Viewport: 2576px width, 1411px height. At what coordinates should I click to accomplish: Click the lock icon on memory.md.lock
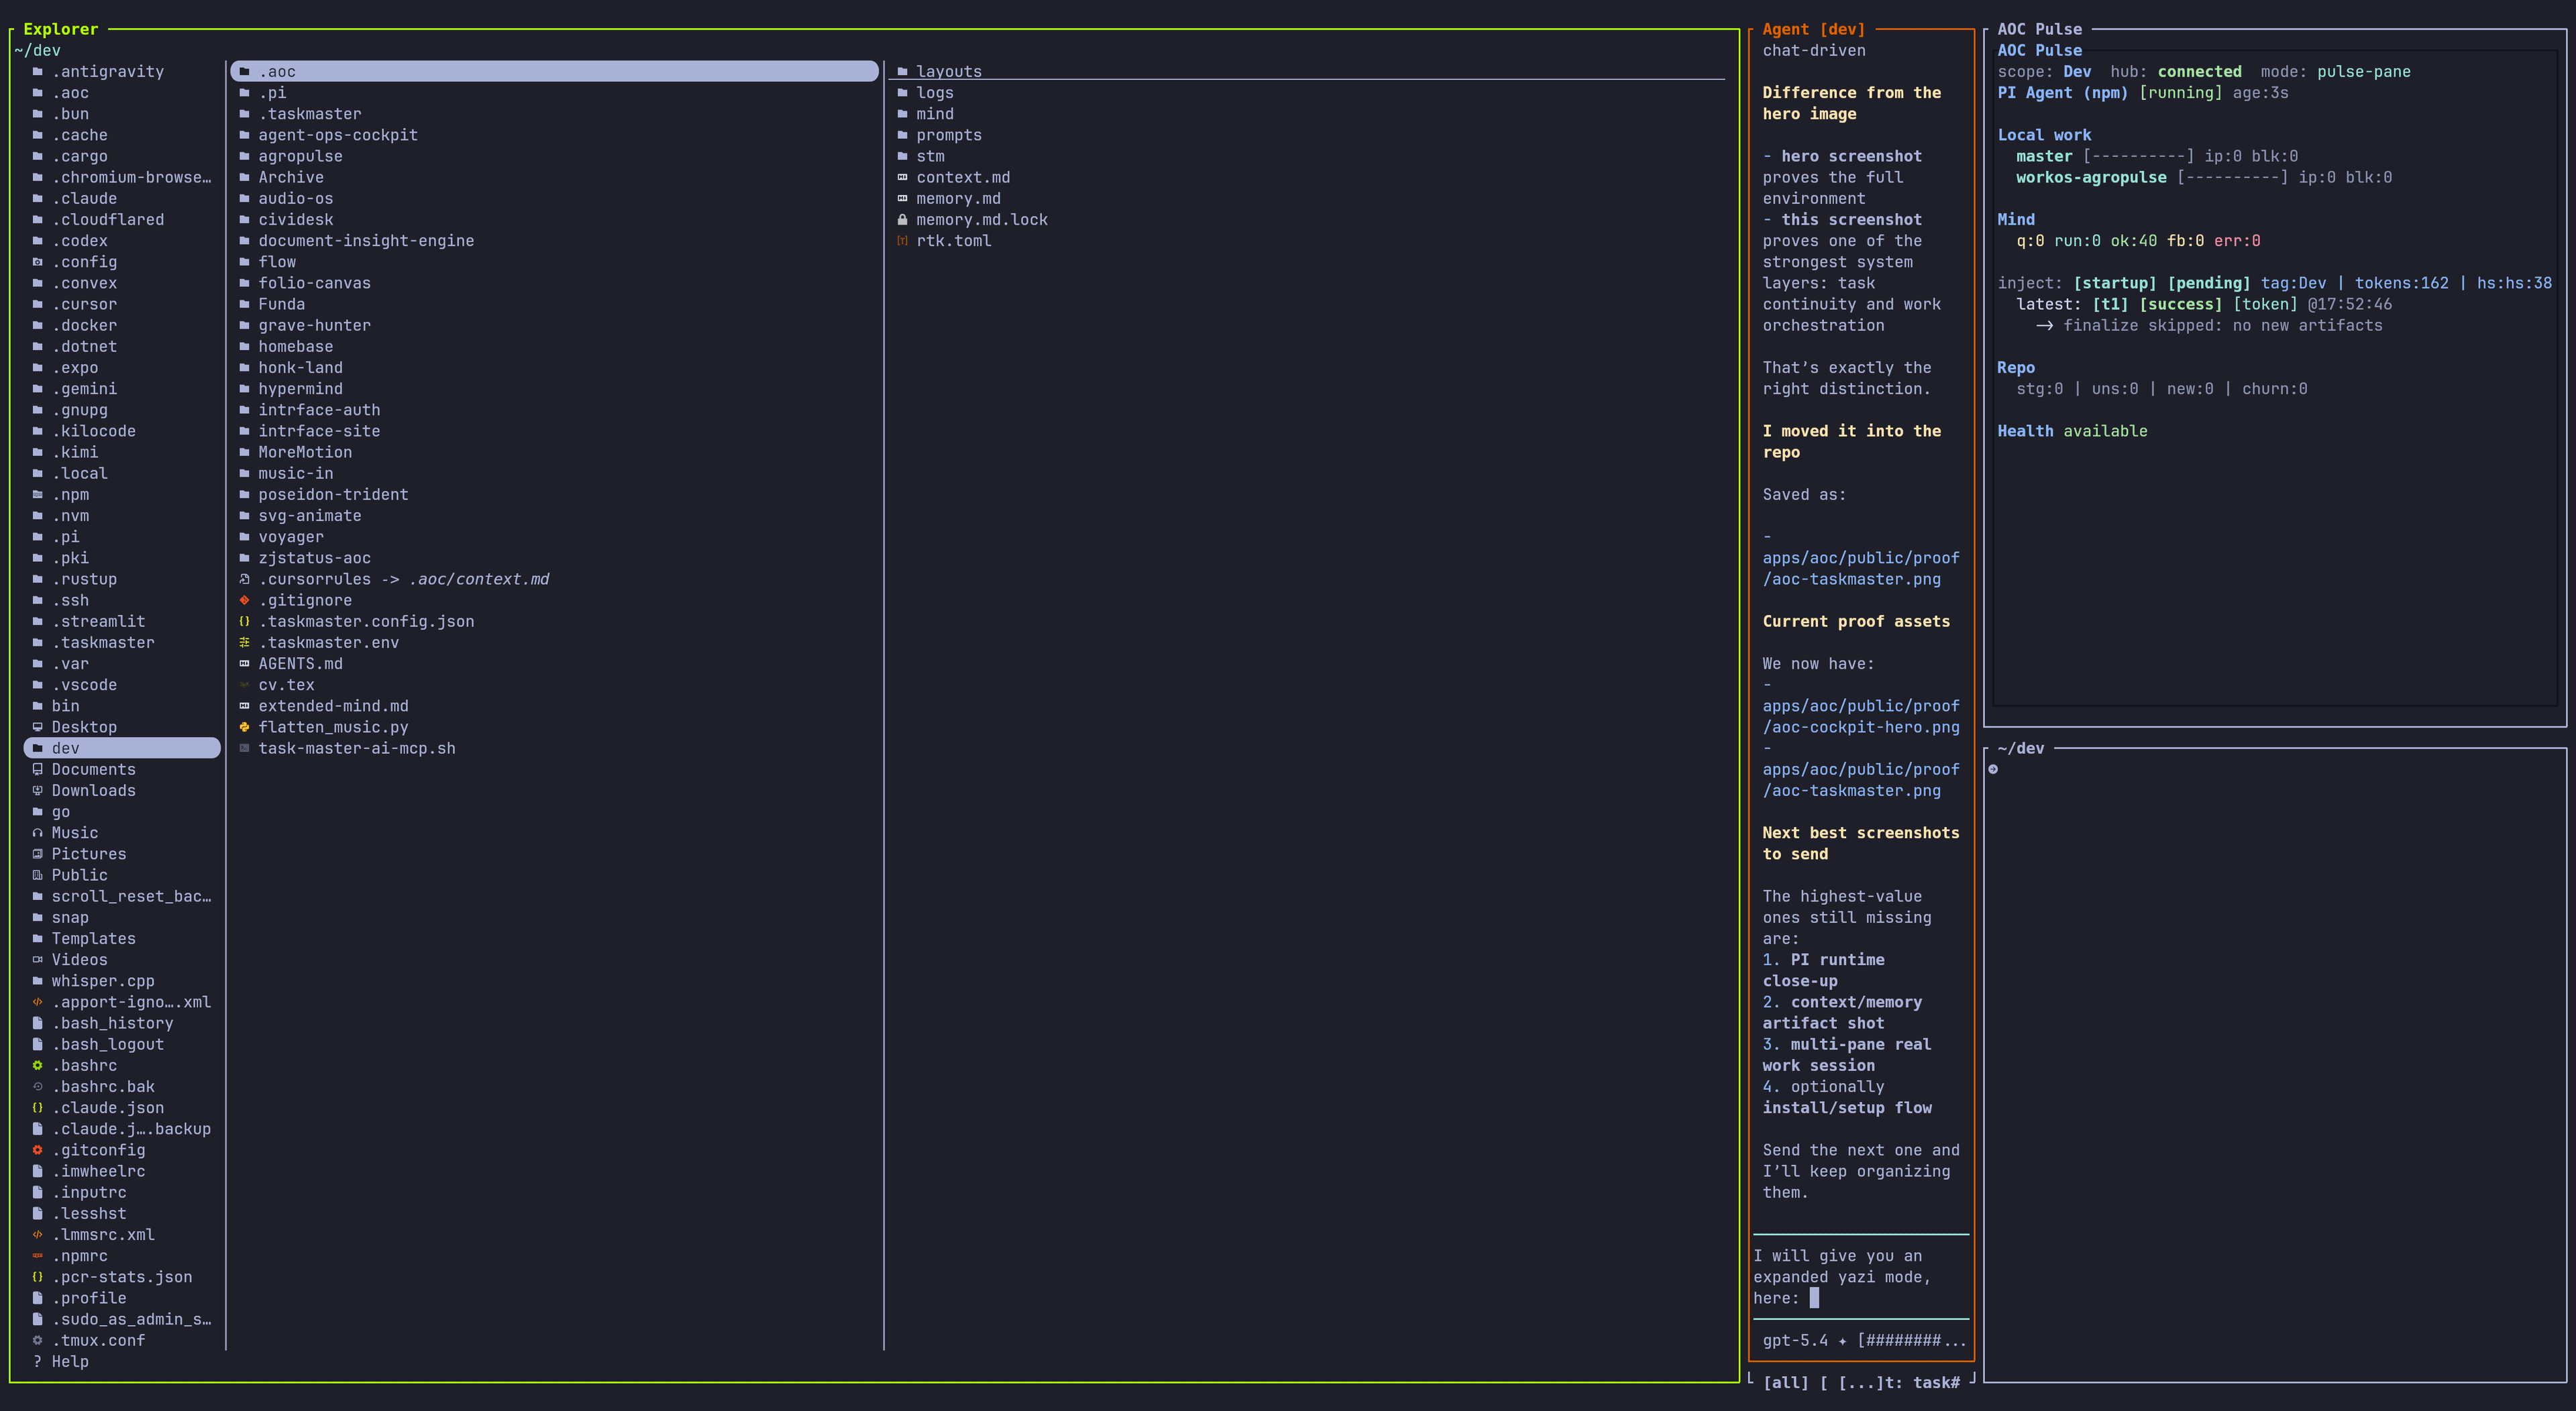click(903, 219)
